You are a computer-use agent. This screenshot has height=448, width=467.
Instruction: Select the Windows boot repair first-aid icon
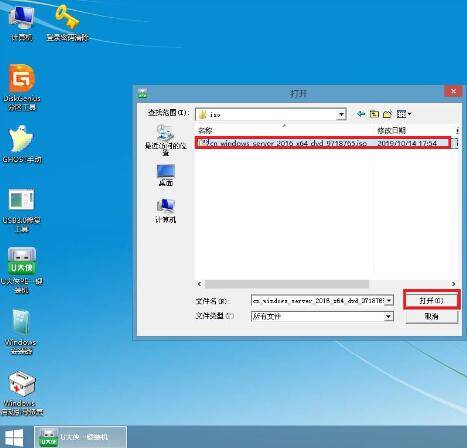pos(22,393)
